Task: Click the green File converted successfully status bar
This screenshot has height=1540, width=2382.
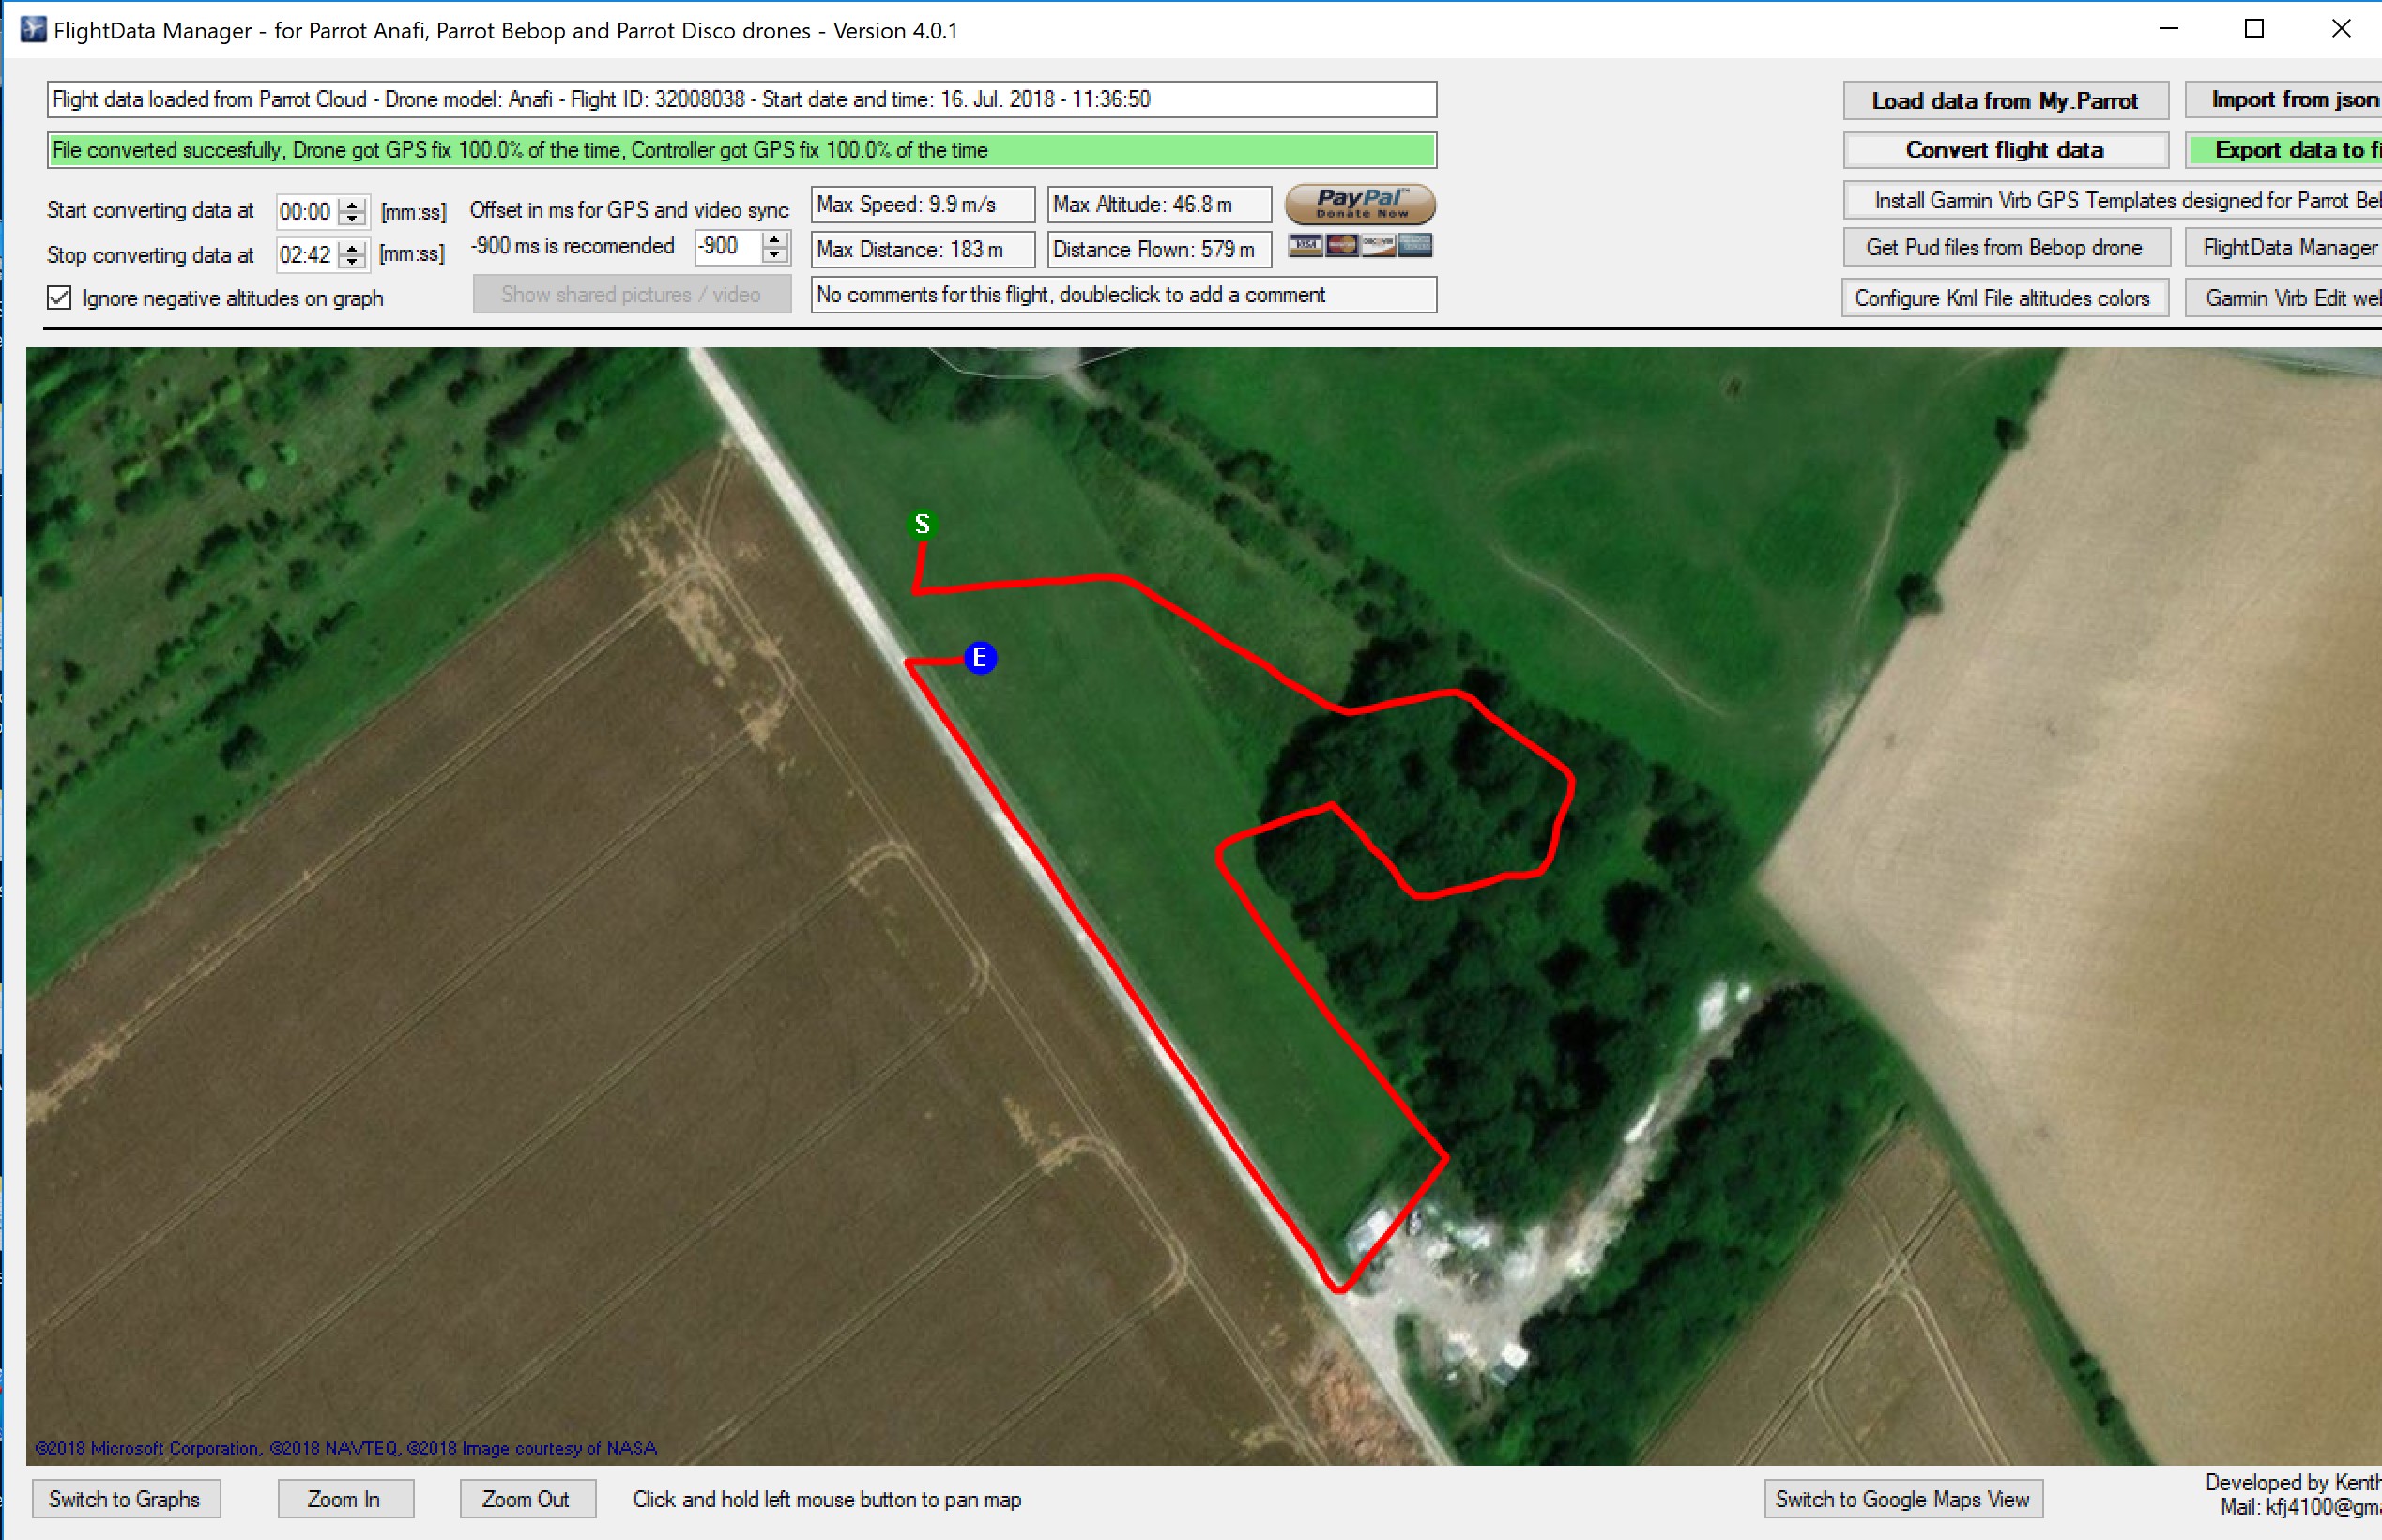Action: coord(741,150)
